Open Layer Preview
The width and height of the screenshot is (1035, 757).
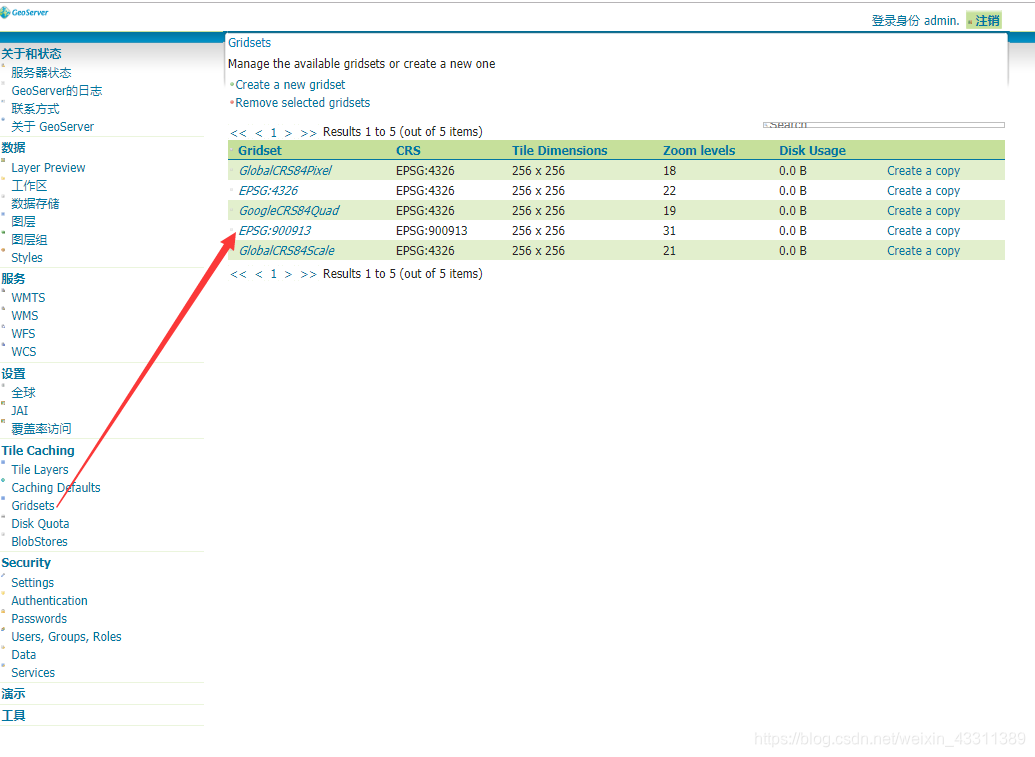click(x=48, y=168)
